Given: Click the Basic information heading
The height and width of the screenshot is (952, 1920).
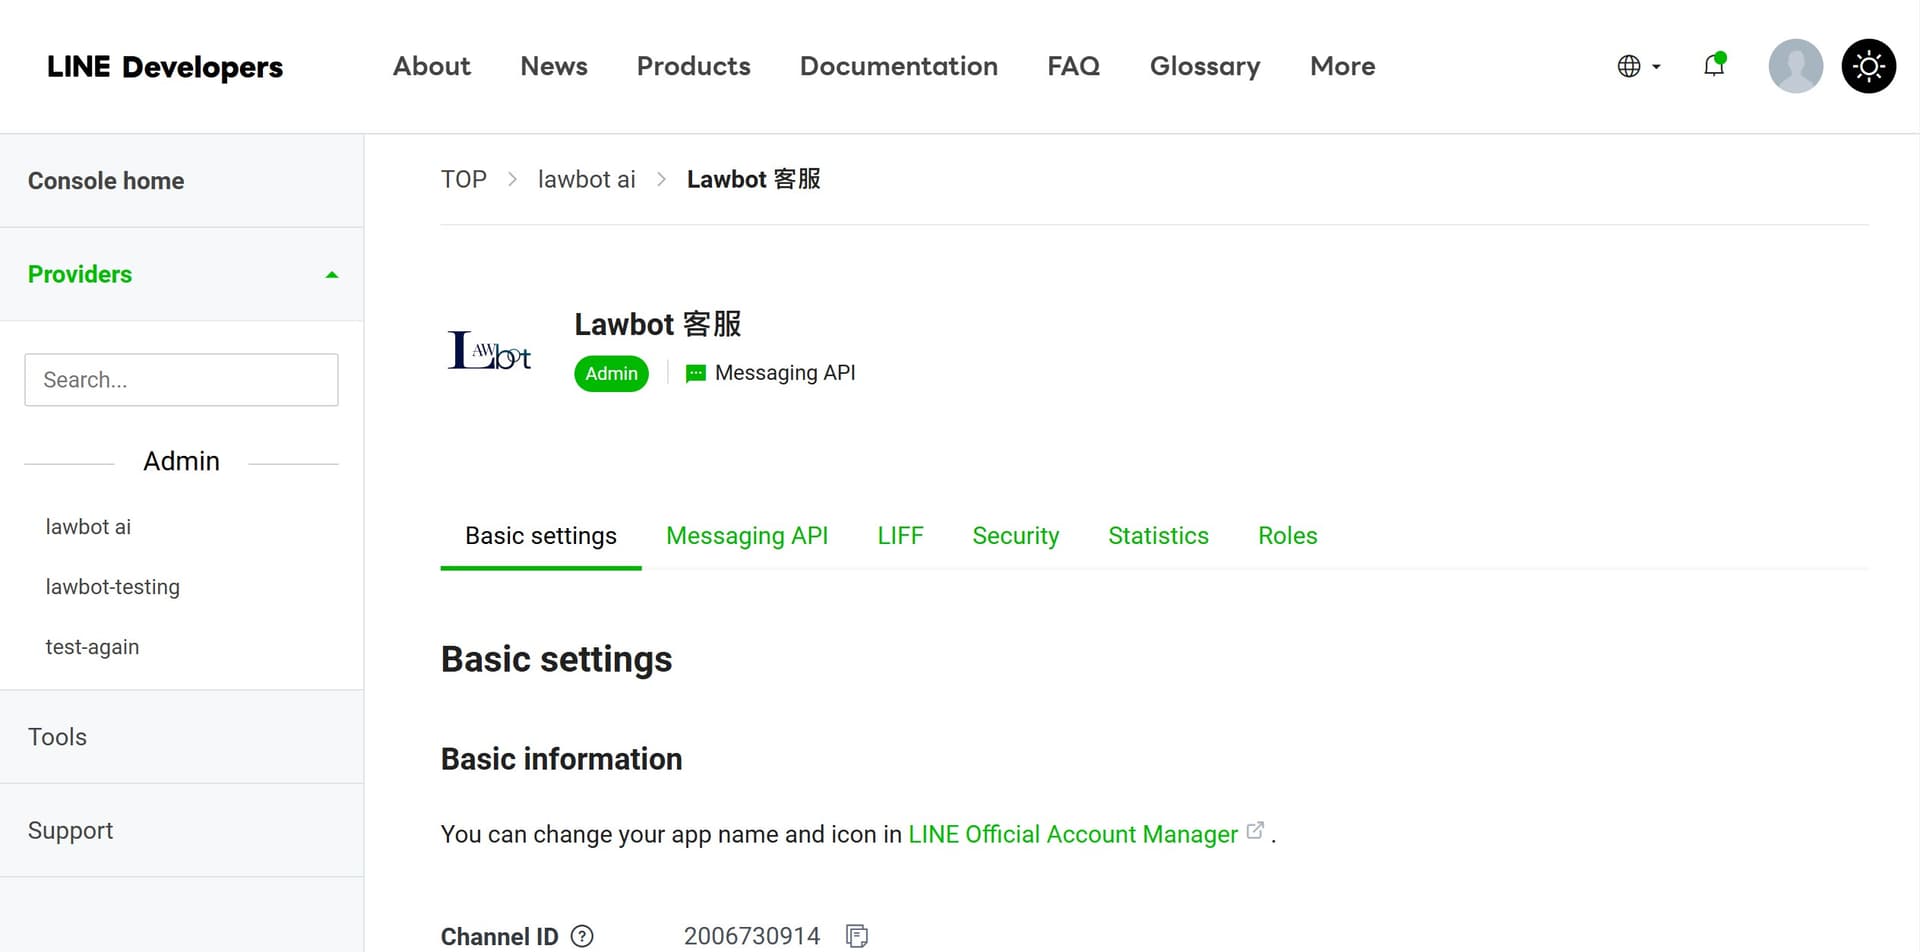Looking at the screenshot, I should coord(561,759).
